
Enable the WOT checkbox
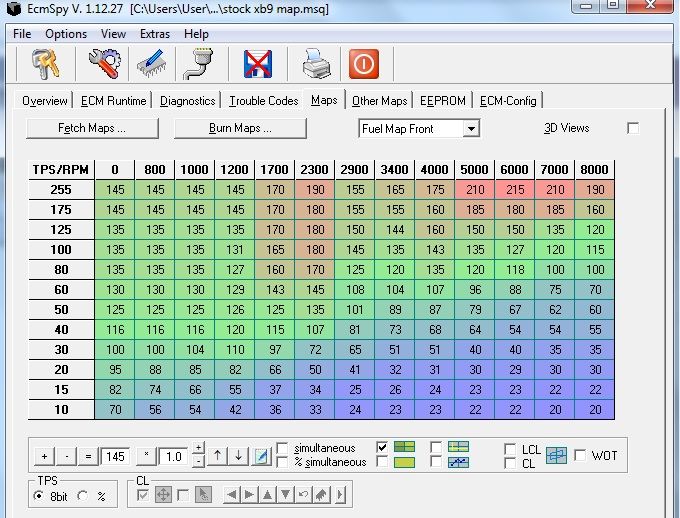(580, 455)
